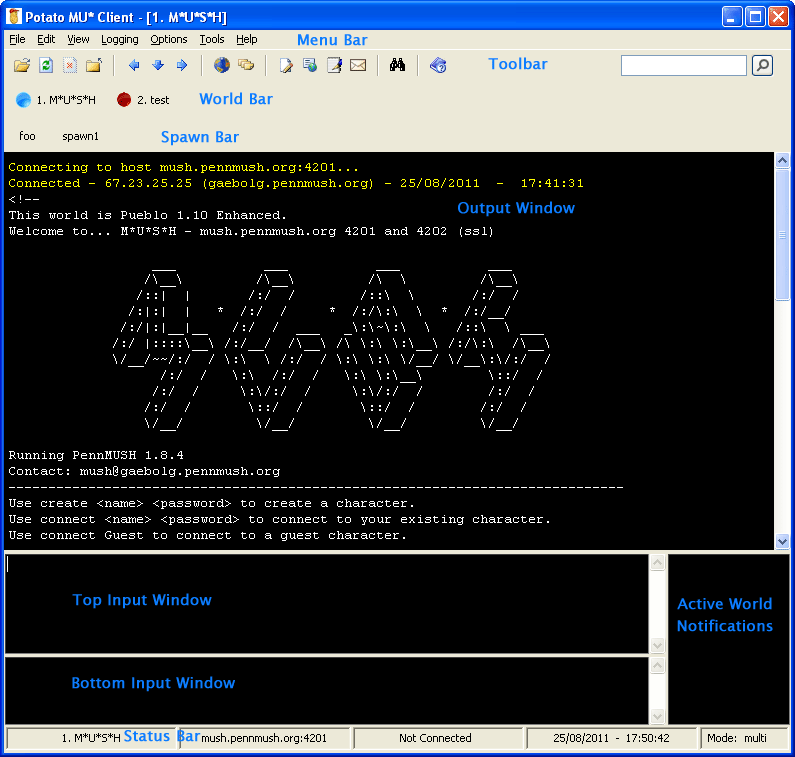795x757 pixels.
Task: Click status bar world name 1. M*U*S*H
Action: (x=91, y=738)
